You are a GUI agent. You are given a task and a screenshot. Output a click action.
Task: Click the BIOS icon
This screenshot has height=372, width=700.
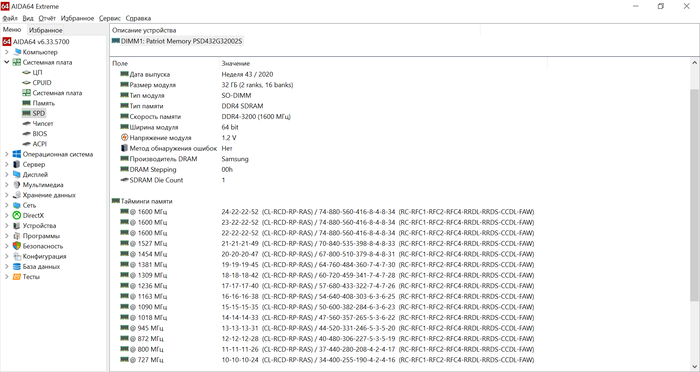pos(26,134)
